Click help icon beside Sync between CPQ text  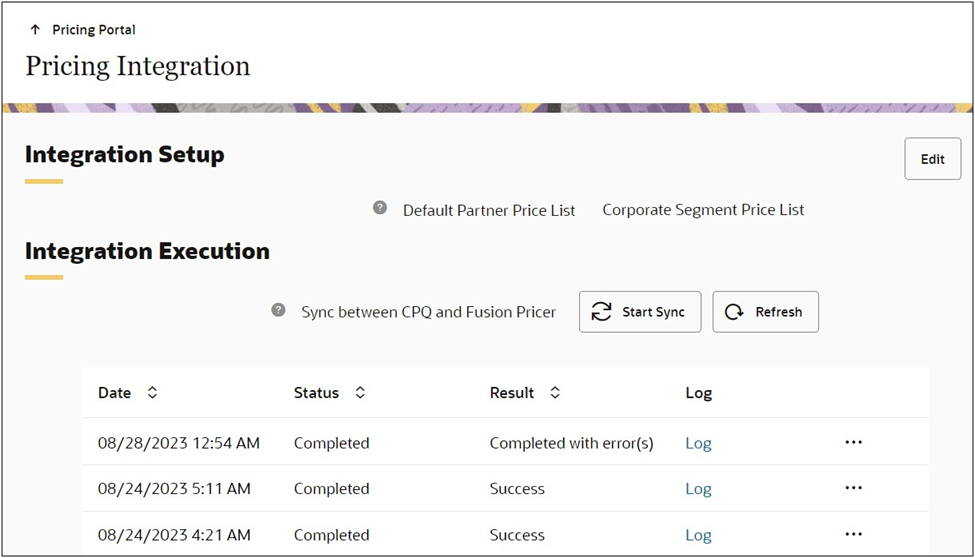pyautogui.click(x=279, y=311)
